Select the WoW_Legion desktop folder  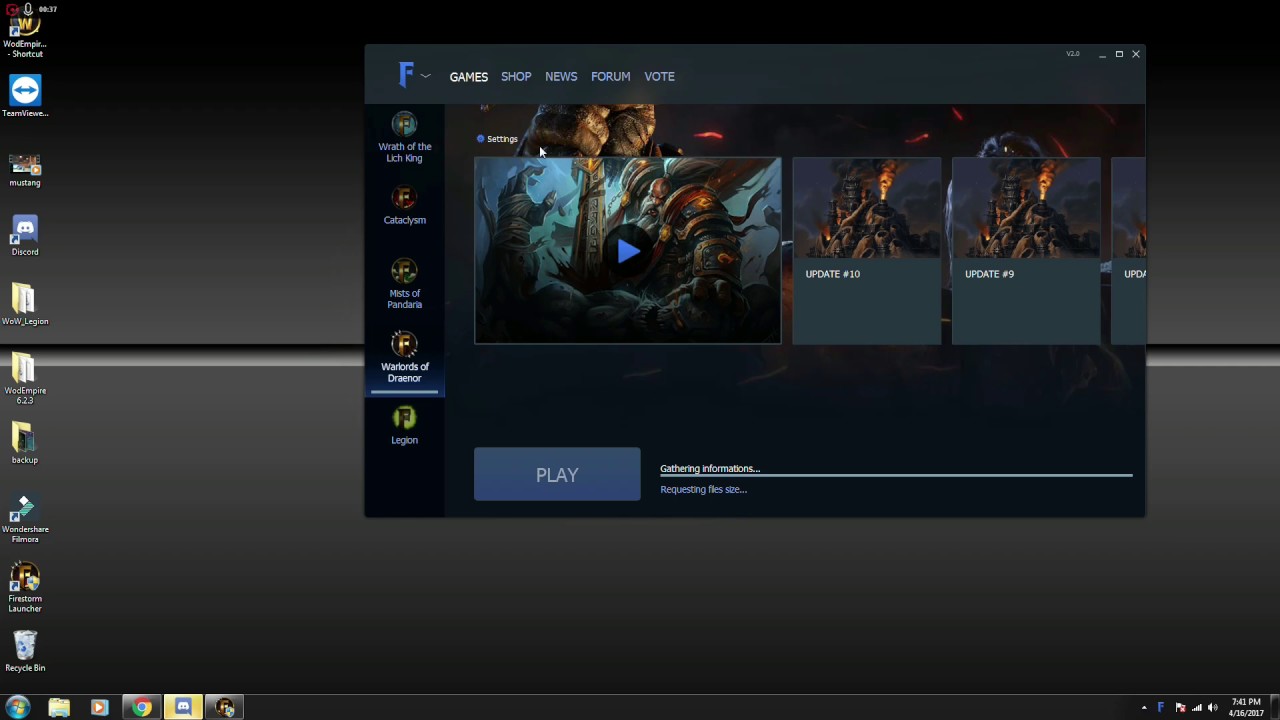25,305
